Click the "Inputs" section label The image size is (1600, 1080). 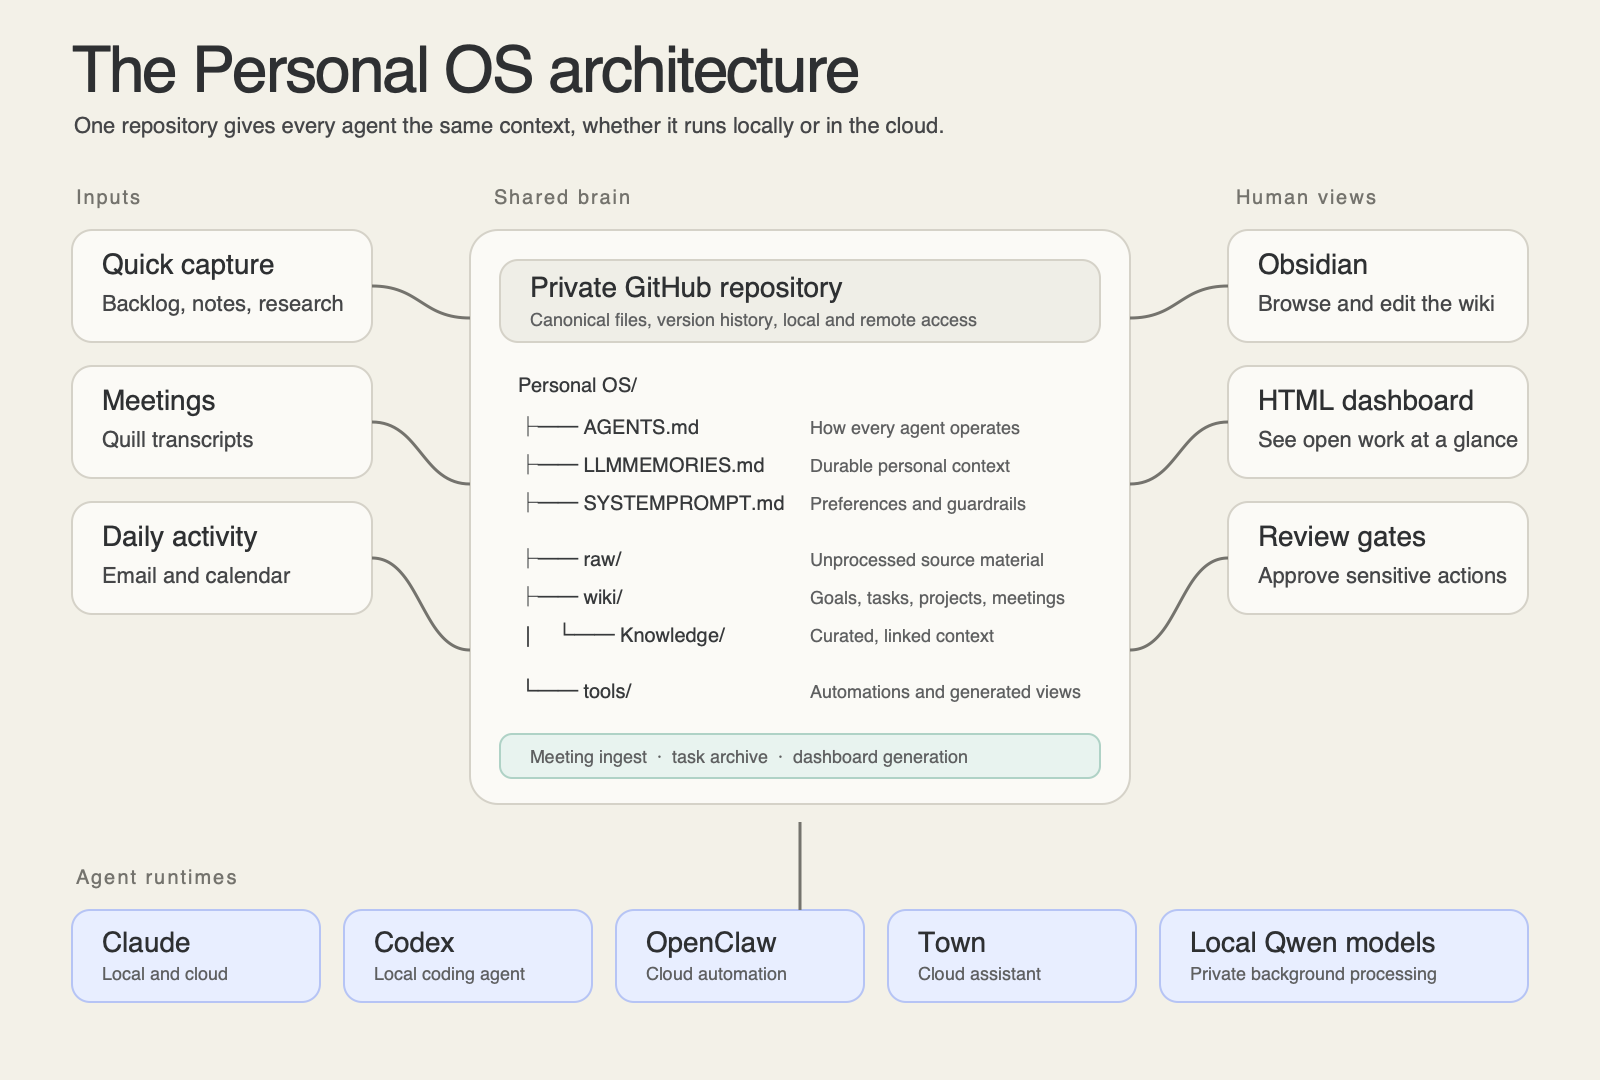pyautogui.click(x=108, y=197)
